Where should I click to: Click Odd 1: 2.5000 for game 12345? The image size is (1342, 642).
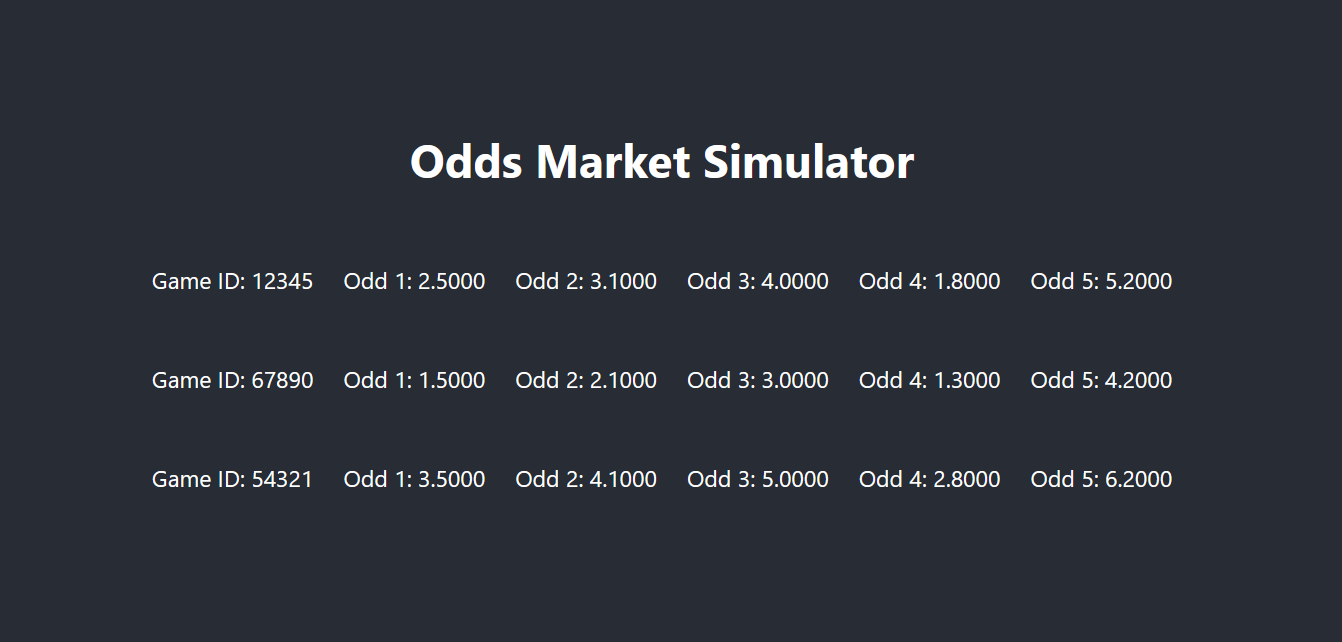click(x=414, y=281)
